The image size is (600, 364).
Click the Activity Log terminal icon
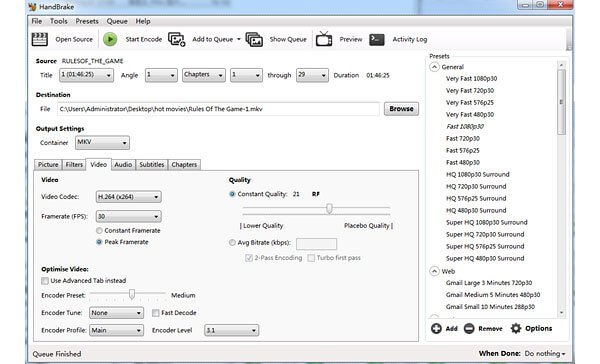(x=377, y=39)
